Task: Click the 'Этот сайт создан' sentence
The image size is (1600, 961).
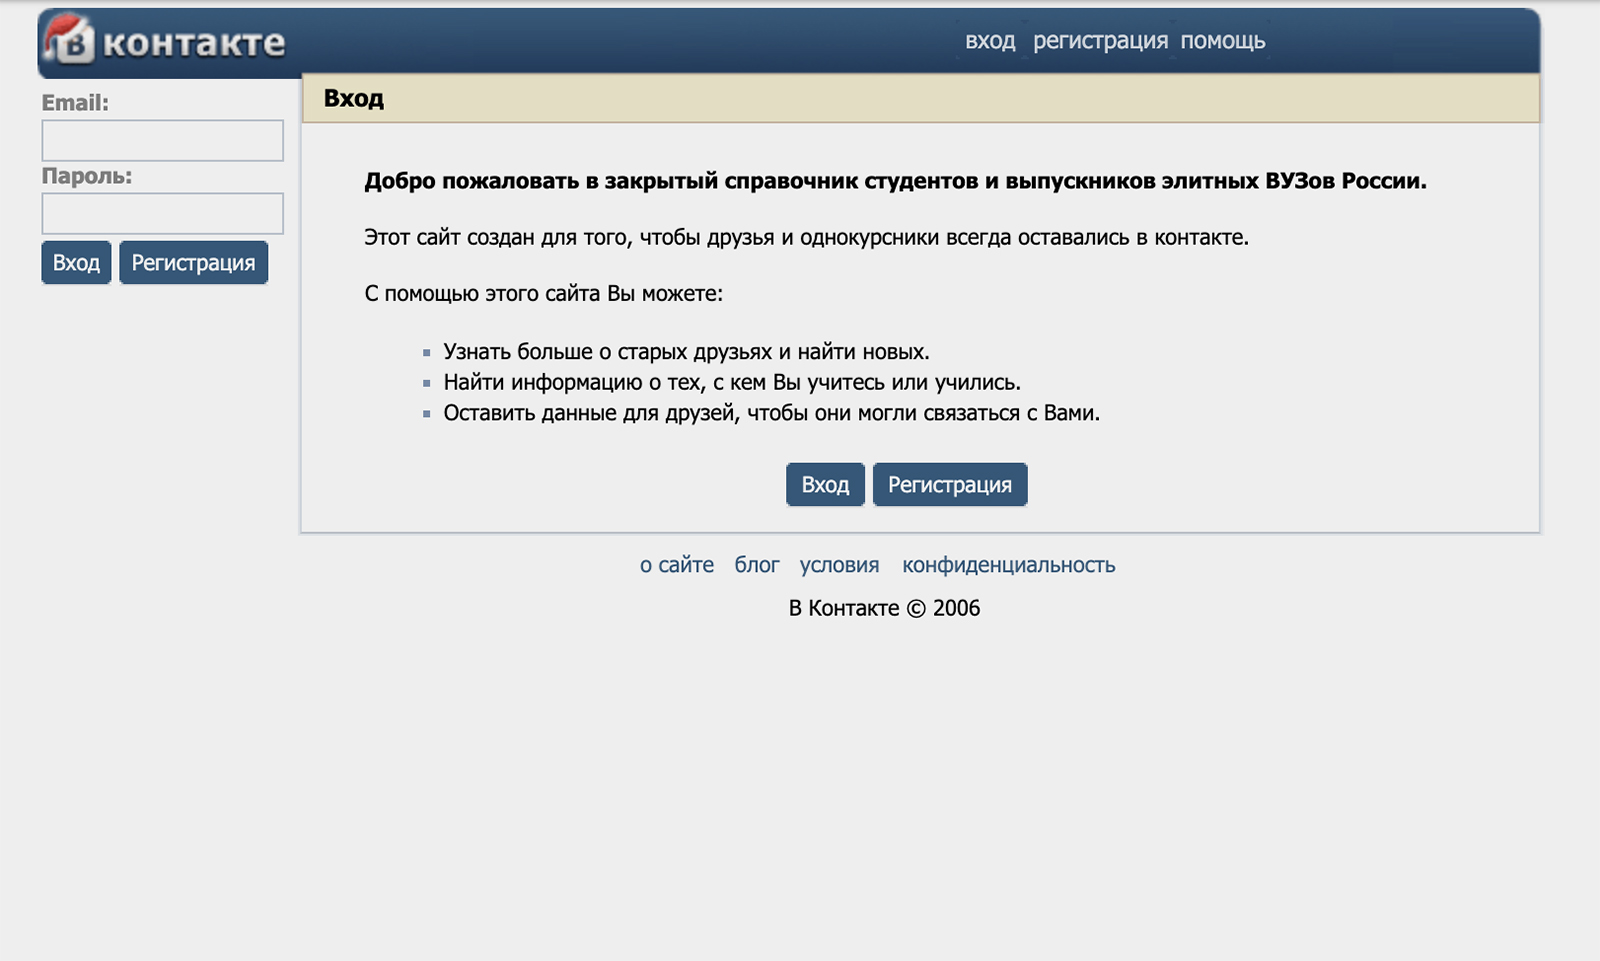Action: click(x=806, y=238)
